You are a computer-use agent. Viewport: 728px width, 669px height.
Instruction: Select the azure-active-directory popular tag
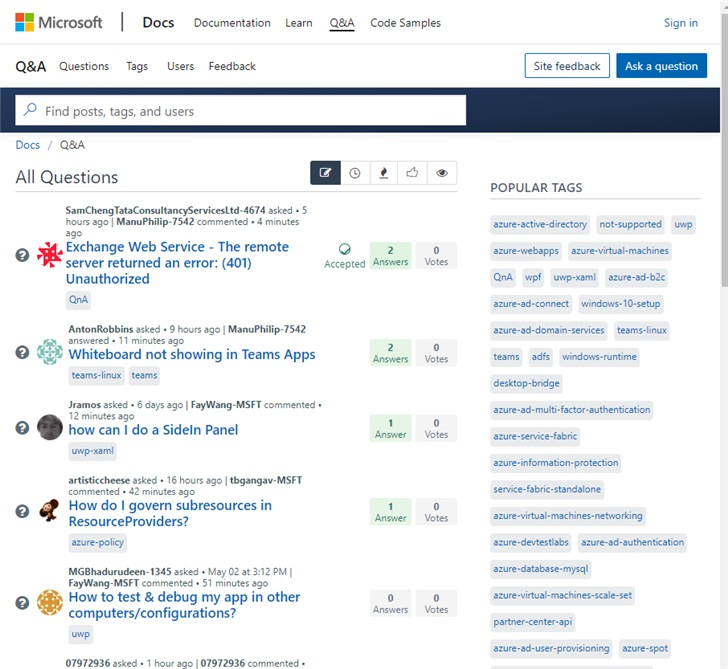pos(540,225)
